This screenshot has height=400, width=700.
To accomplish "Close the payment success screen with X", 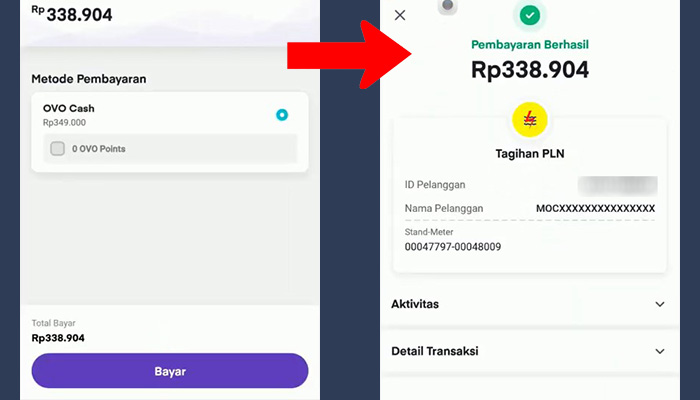I will (x=400, y=15).
